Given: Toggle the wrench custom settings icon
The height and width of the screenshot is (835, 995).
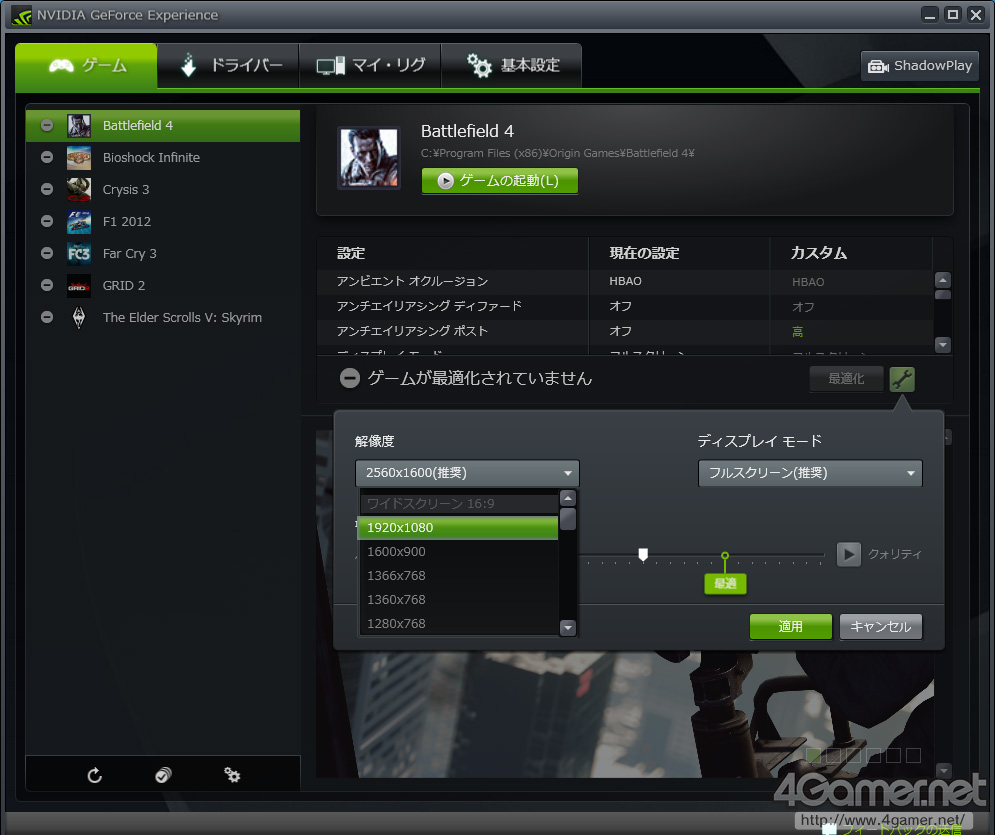Looking at the screenshot, I should [x=902, y=379].
